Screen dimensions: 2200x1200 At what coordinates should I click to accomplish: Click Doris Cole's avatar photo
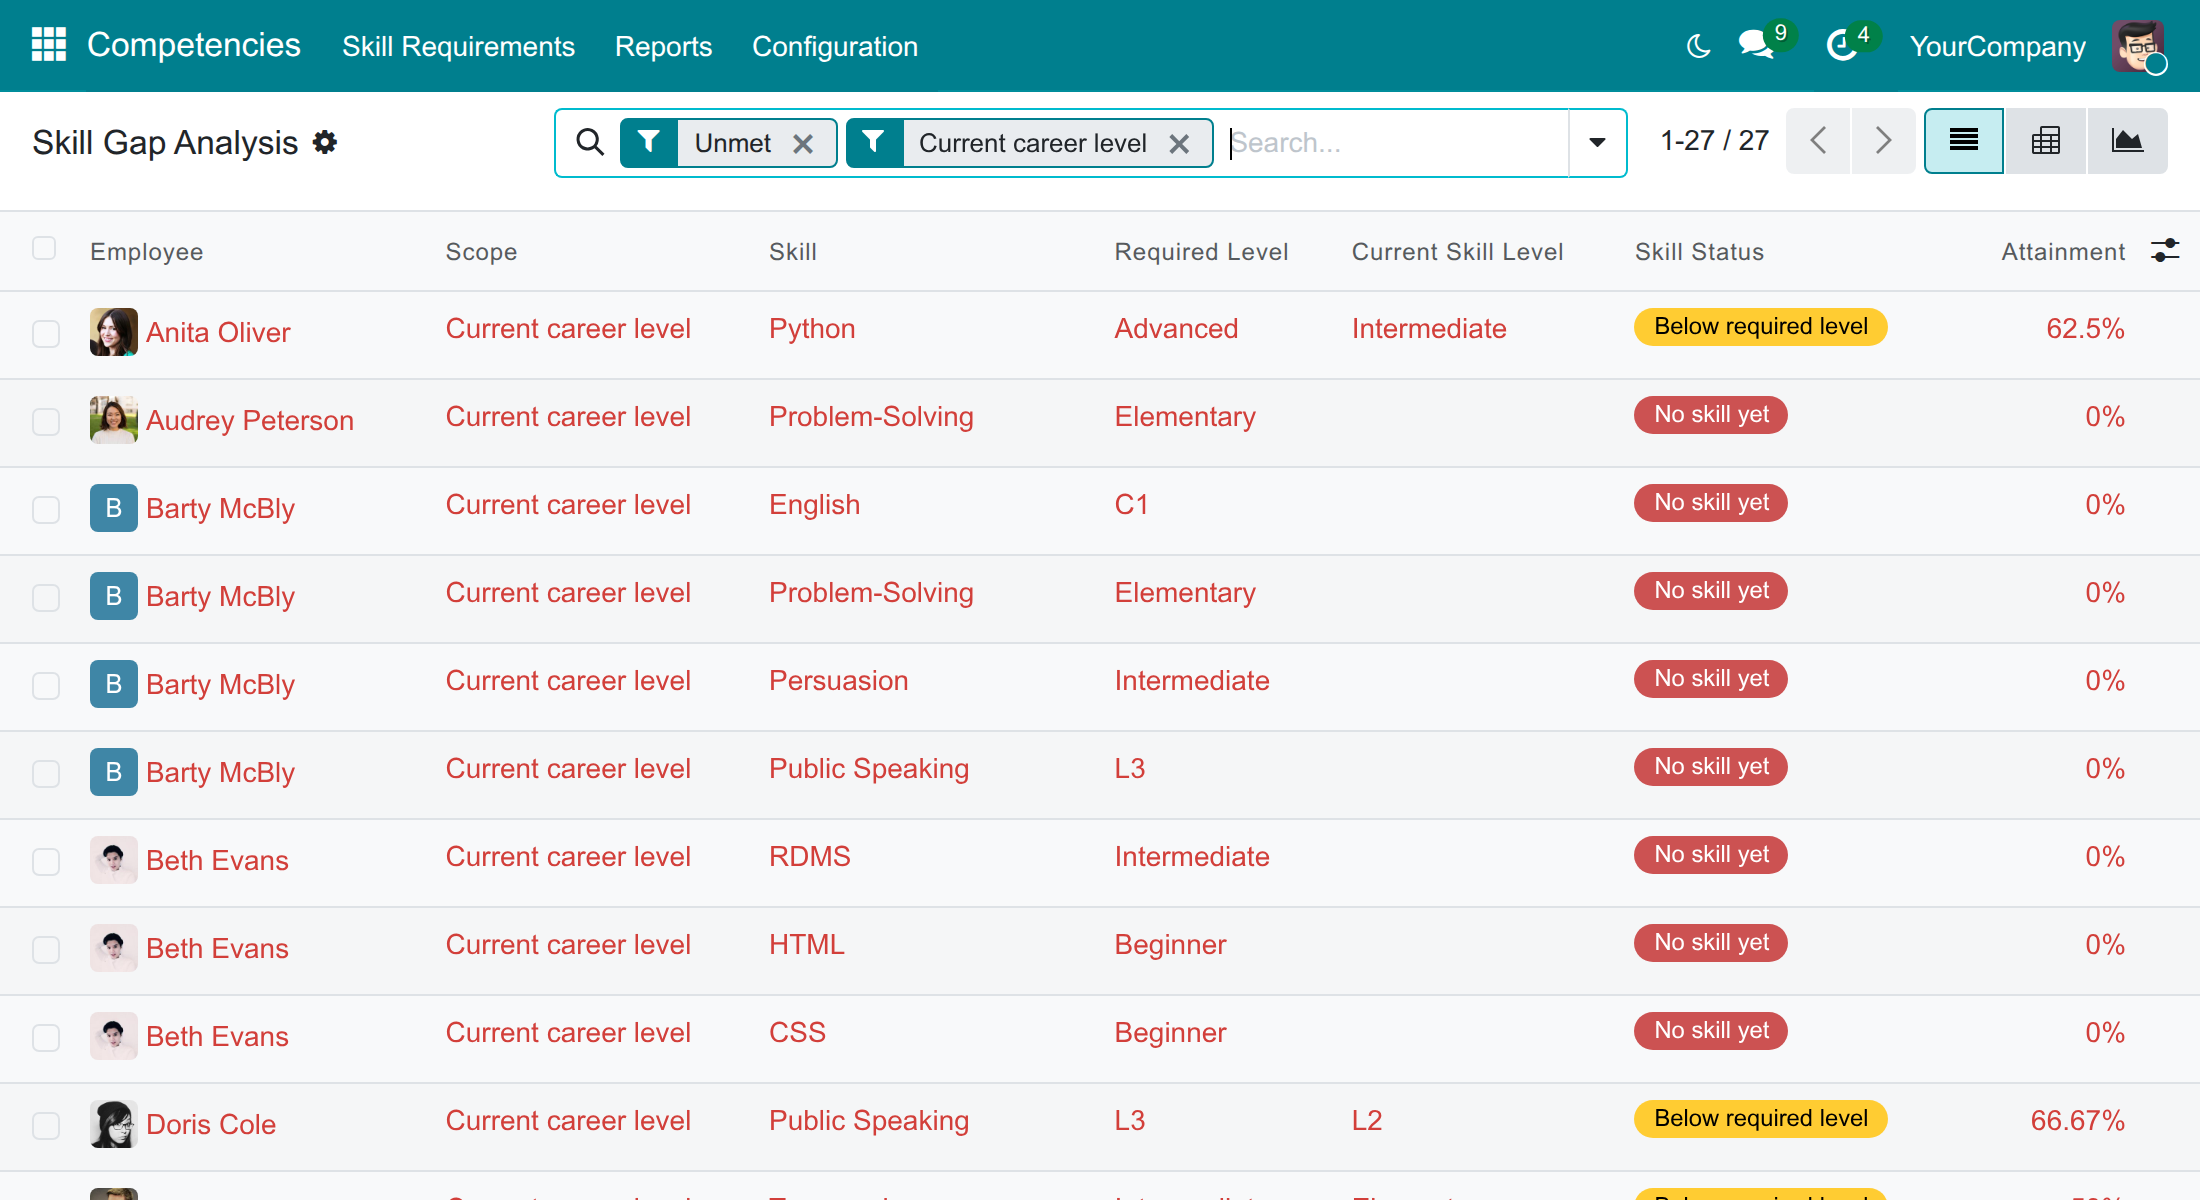coord(114,1124)
